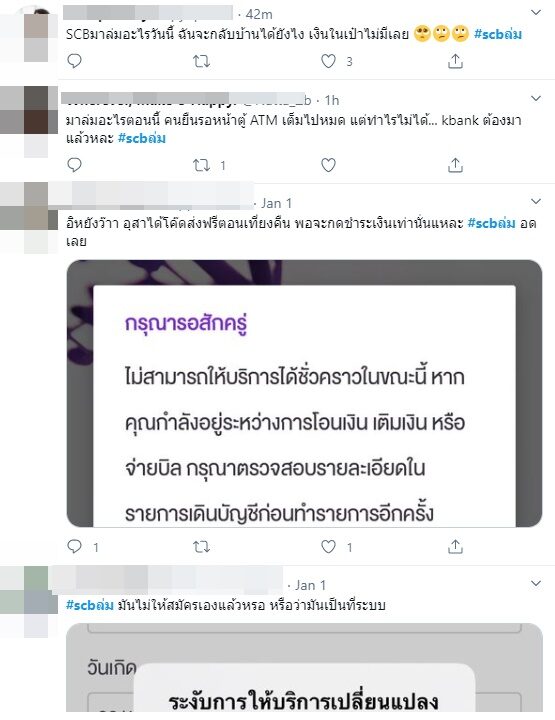This screenshot has height=720, width=555.
Task: Reply to the 42m SCB tweet
Action: click(x=74, y=61)
